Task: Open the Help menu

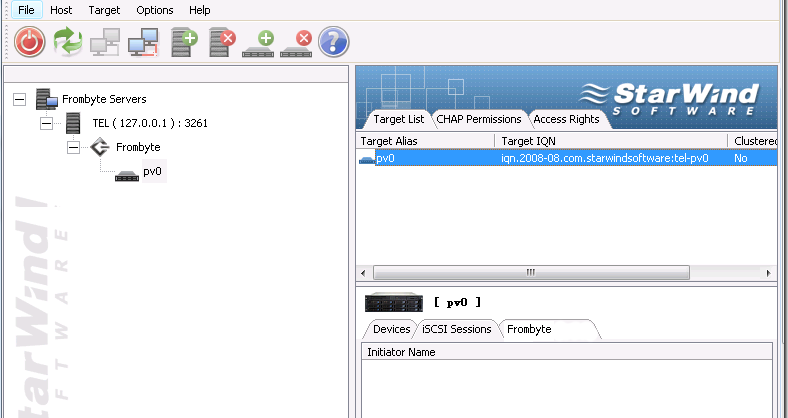Action: click(x=200, y=10)
